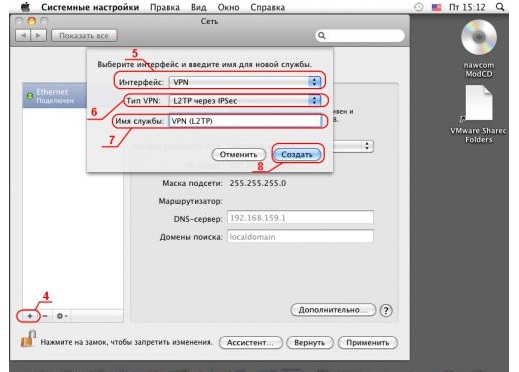This screenshot has height=372, width=519.
Task: Click the Применить button
Action: 368,343
